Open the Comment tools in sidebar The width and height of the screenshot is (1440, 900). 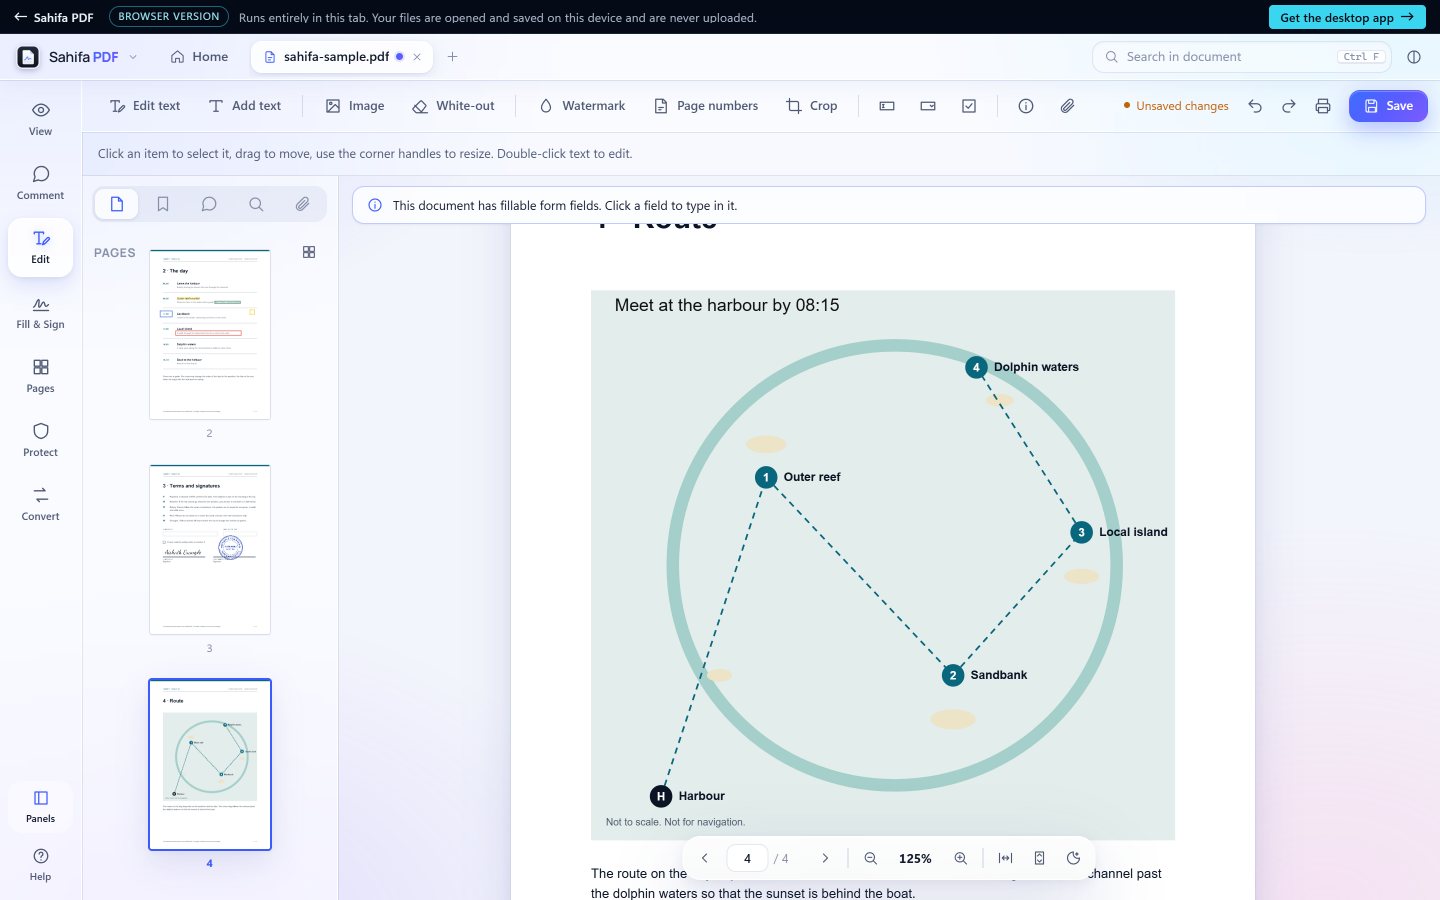(x=40, y=183)
